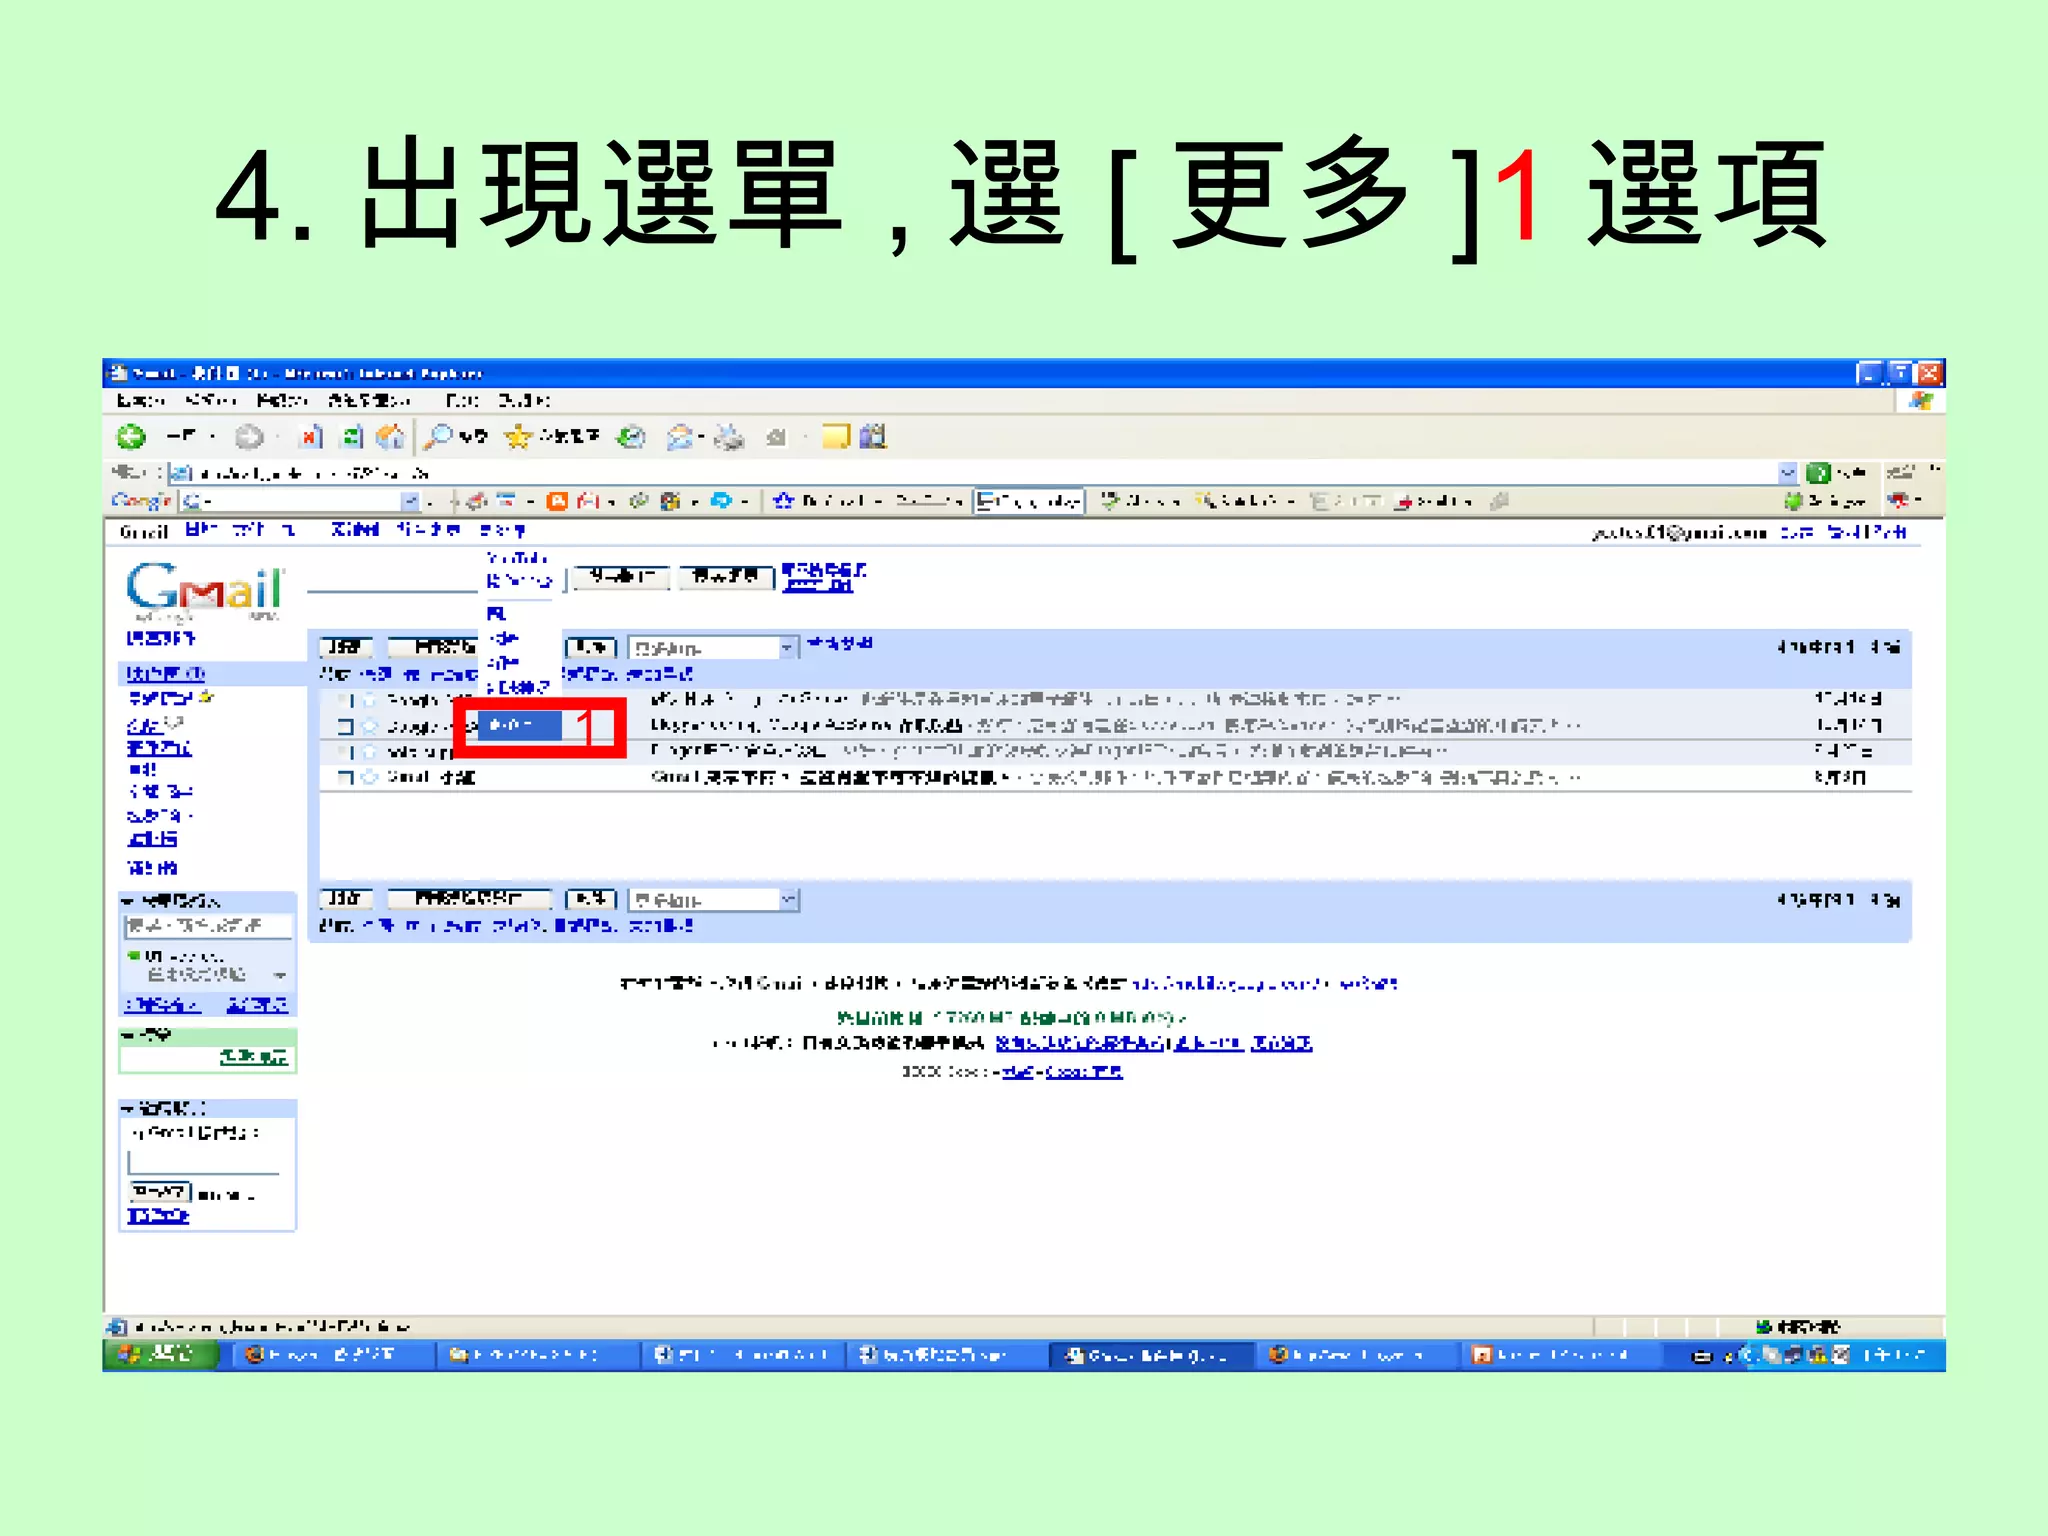Open the bottom actions dropdown below message list
The height and width of the screenshot is (1536, 2048).
(714, 900)
